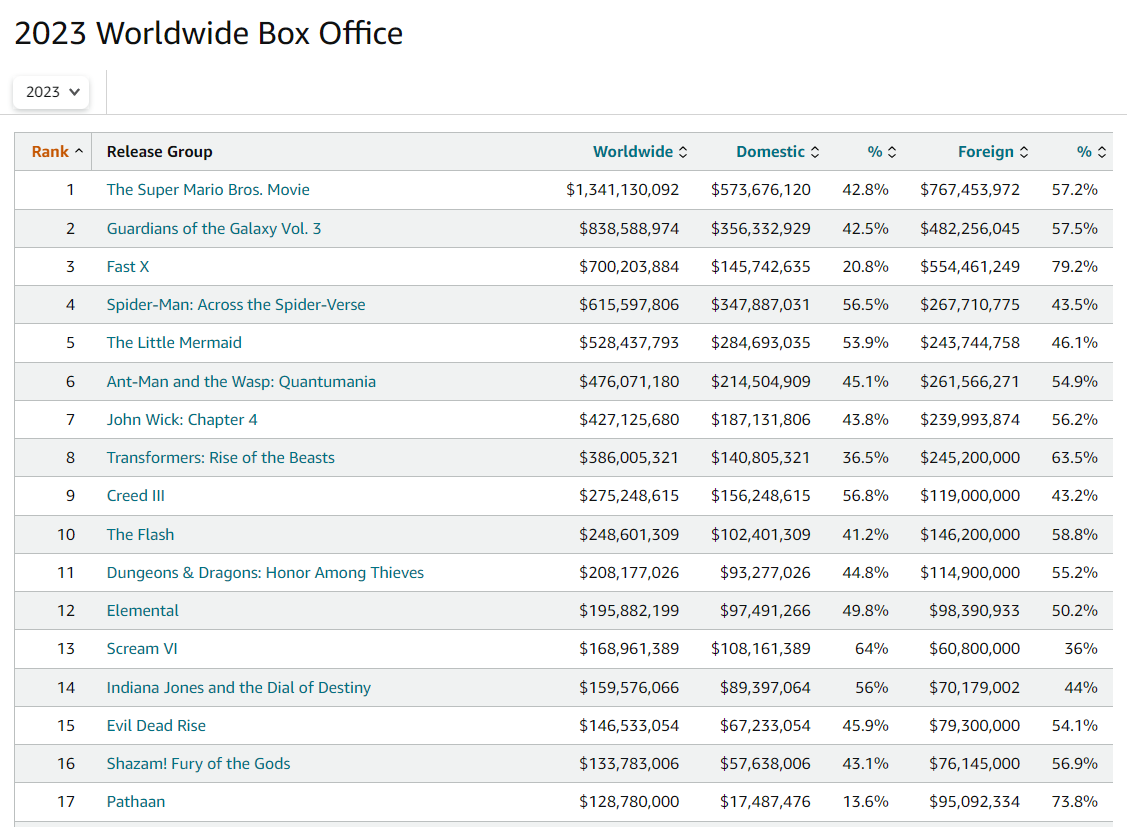Sort by foreign percentage column
Image resolution: width=1127 pixels, height=827 pixels.
[x=1090, y=152]
